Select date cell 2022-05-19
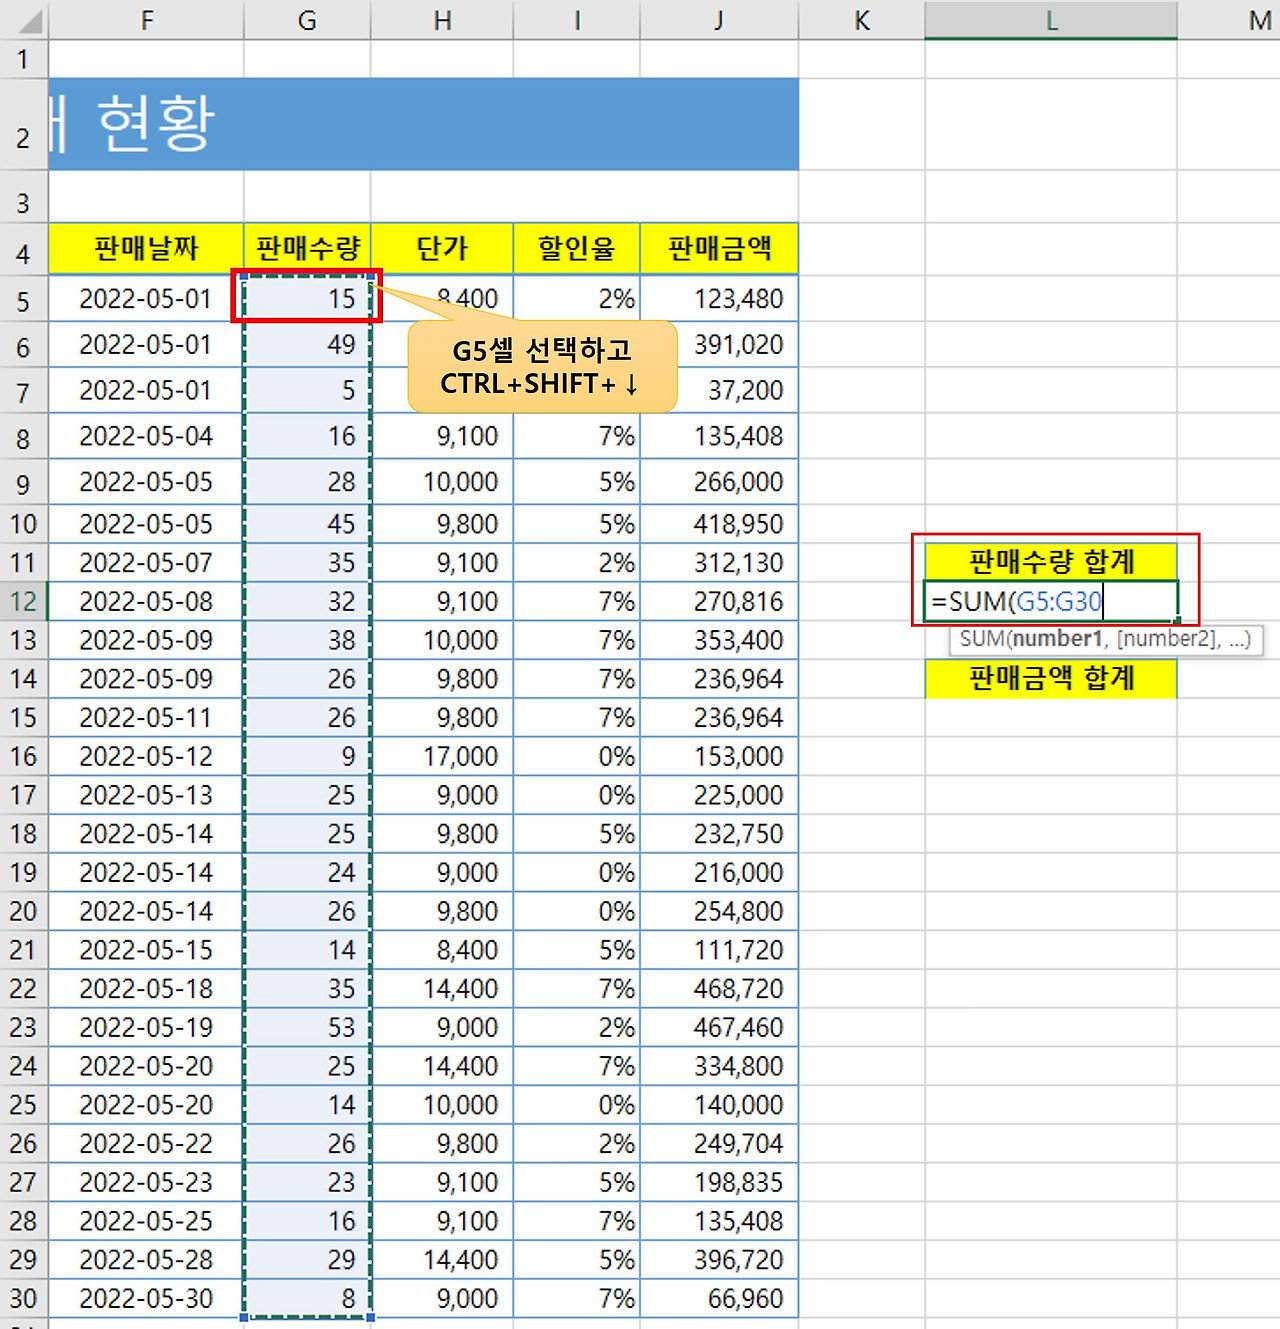Screen dimensions: 1280x1329 [x=146, y=1027]
